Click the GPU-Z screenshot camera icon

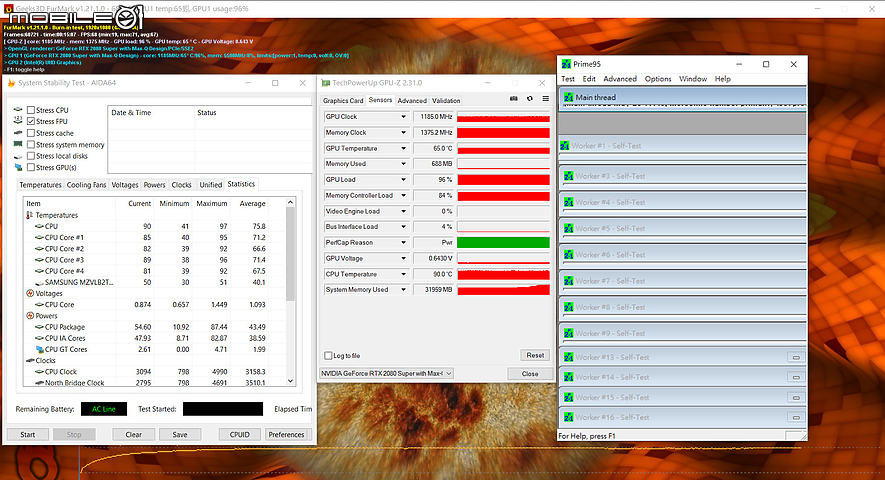(514, 99)
